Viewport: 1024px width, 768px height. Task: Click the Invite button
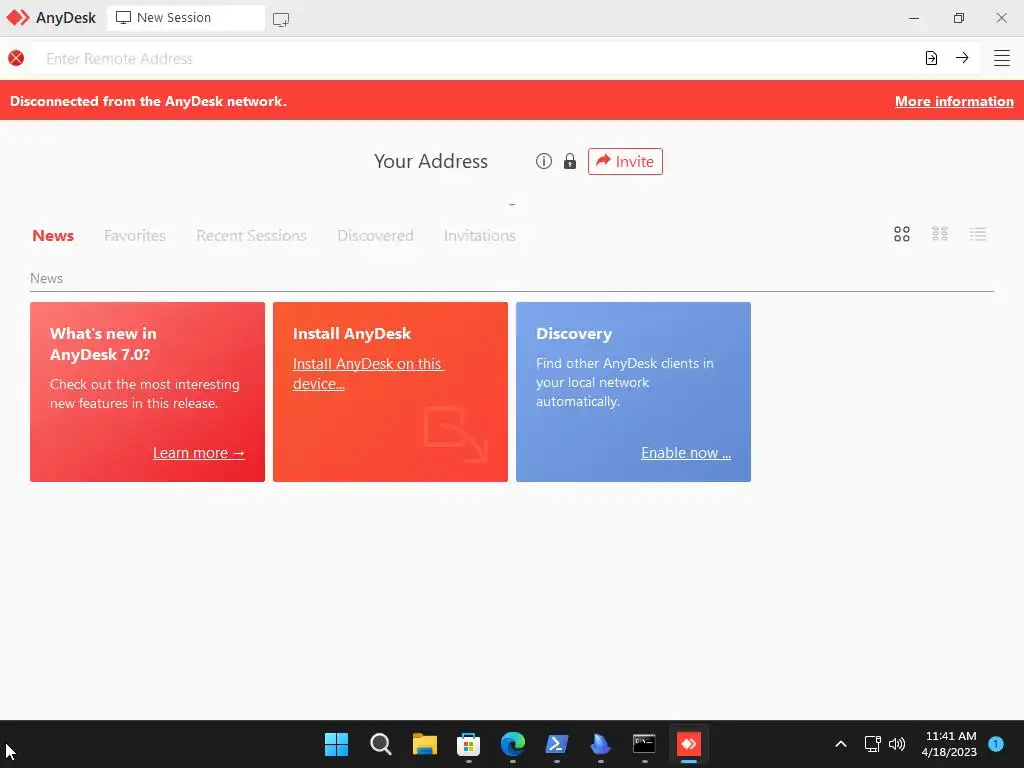coord(625,161)
